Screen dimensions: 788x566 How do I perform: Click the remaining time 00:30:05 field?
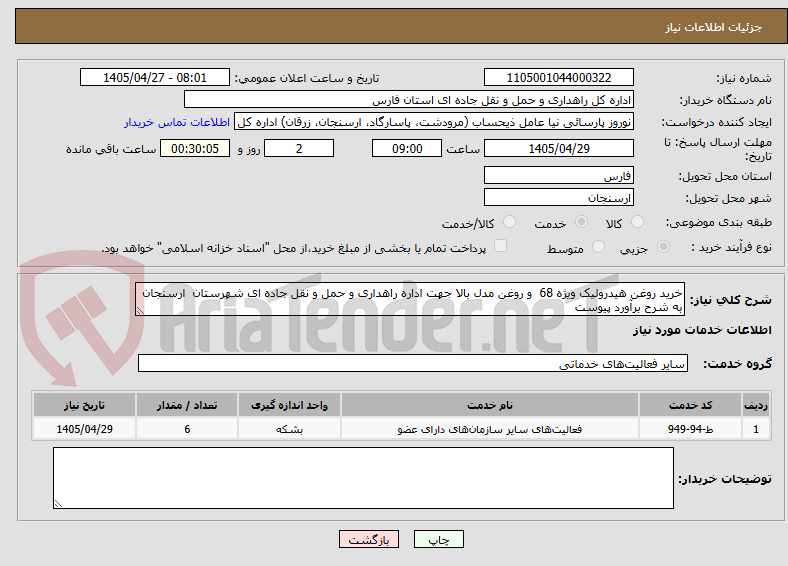195,148
